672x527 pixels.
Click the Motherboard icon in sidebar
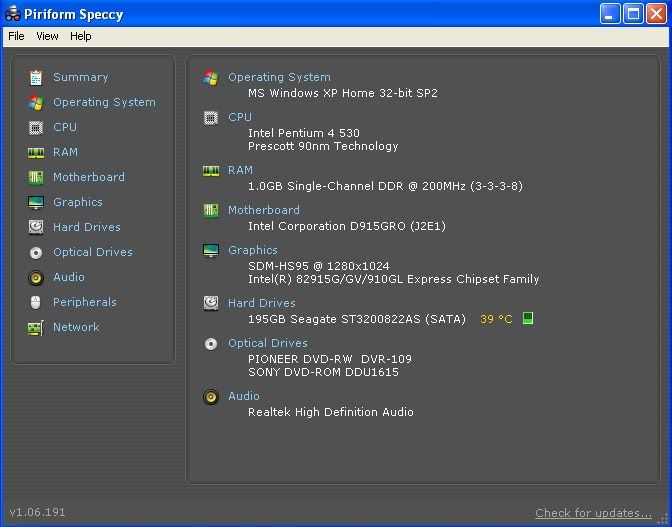click(36, 177)
